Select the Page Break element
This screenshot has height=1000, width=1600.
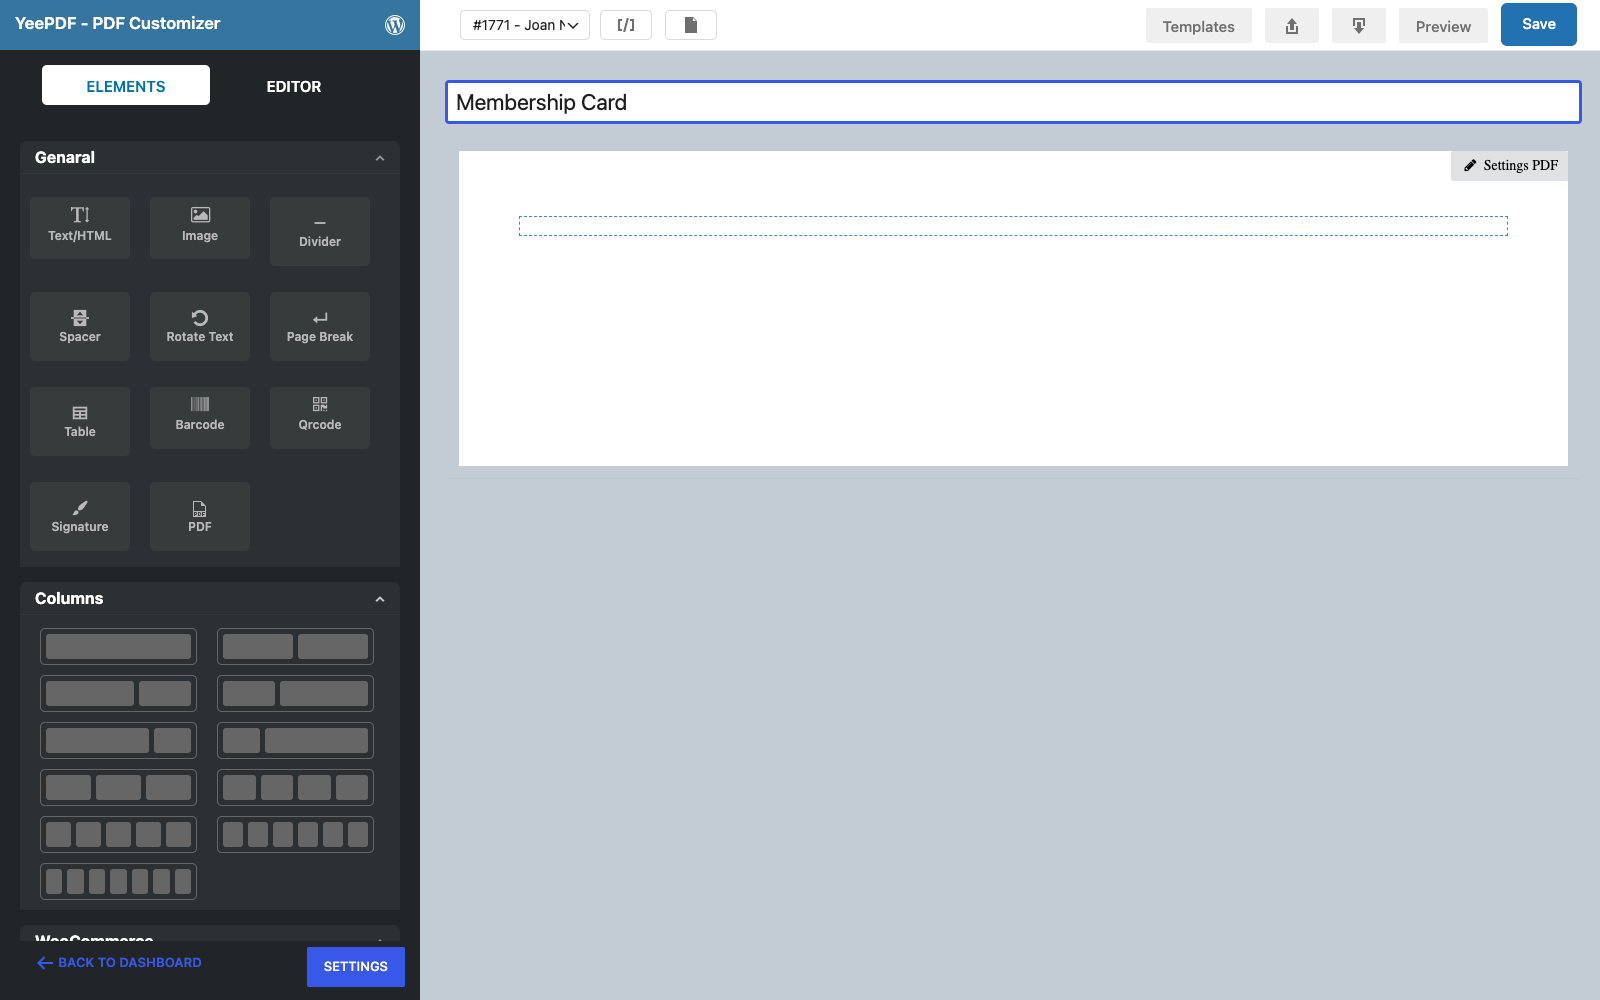[x=320, y=326]
